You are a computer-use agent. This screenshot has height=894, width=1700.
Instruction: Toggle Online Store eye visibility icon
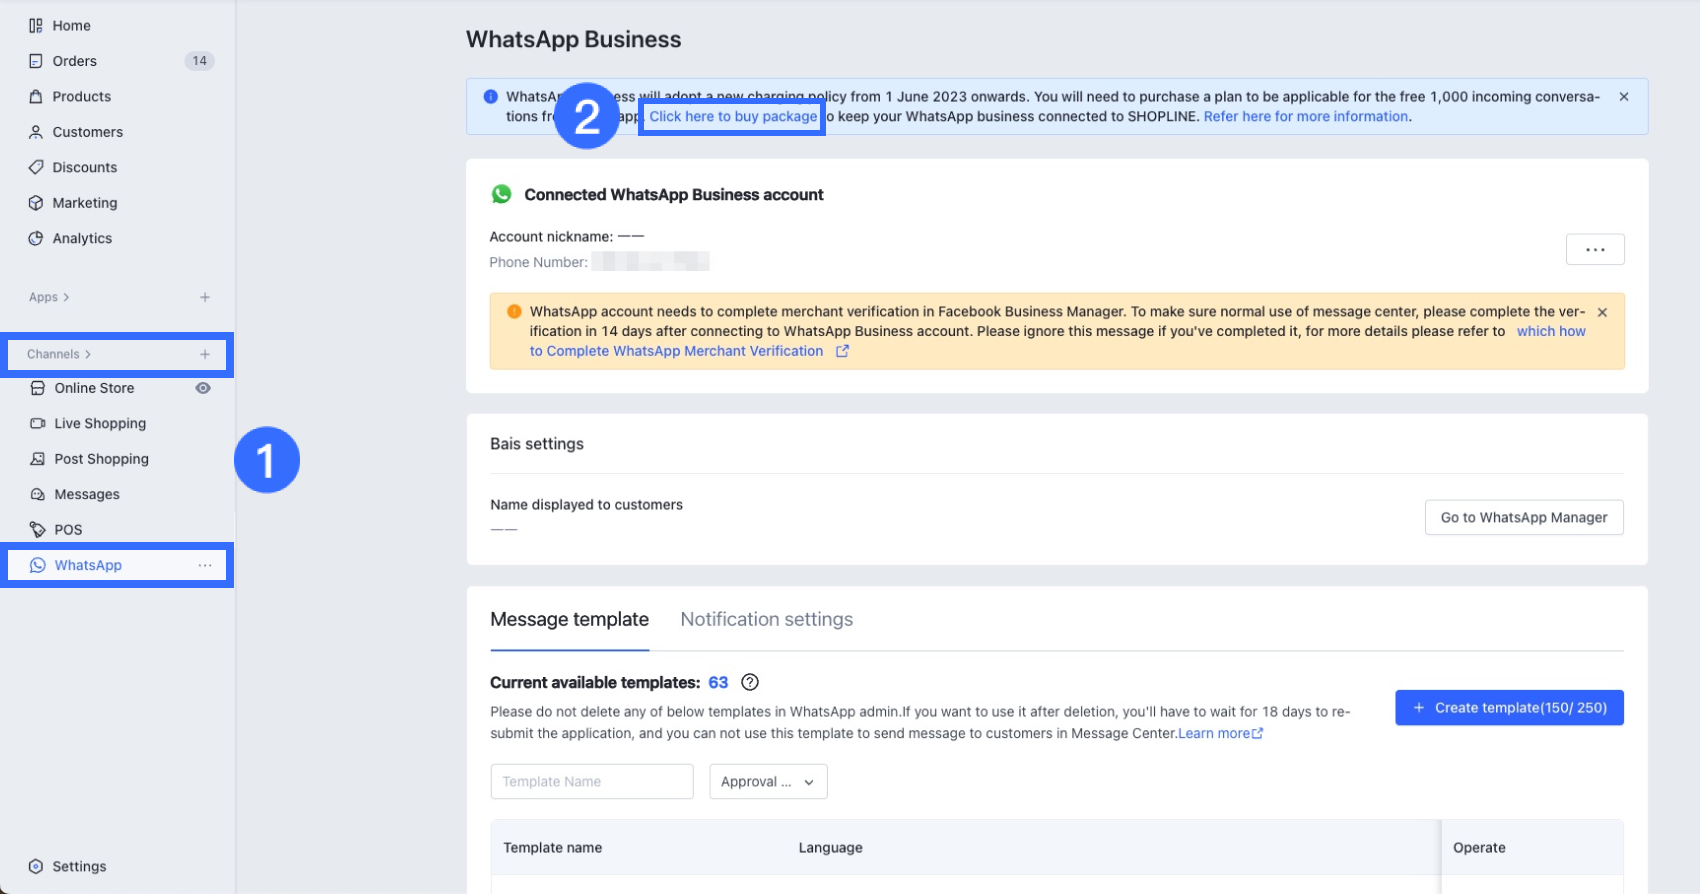tap(203, 388)
